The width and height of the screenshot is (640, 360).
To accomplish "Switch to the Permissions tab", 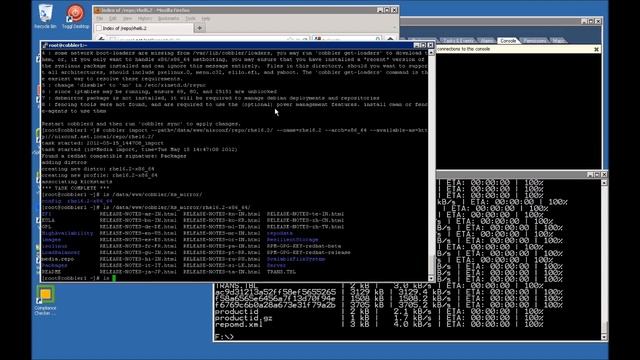I will [x=534, y=41].
